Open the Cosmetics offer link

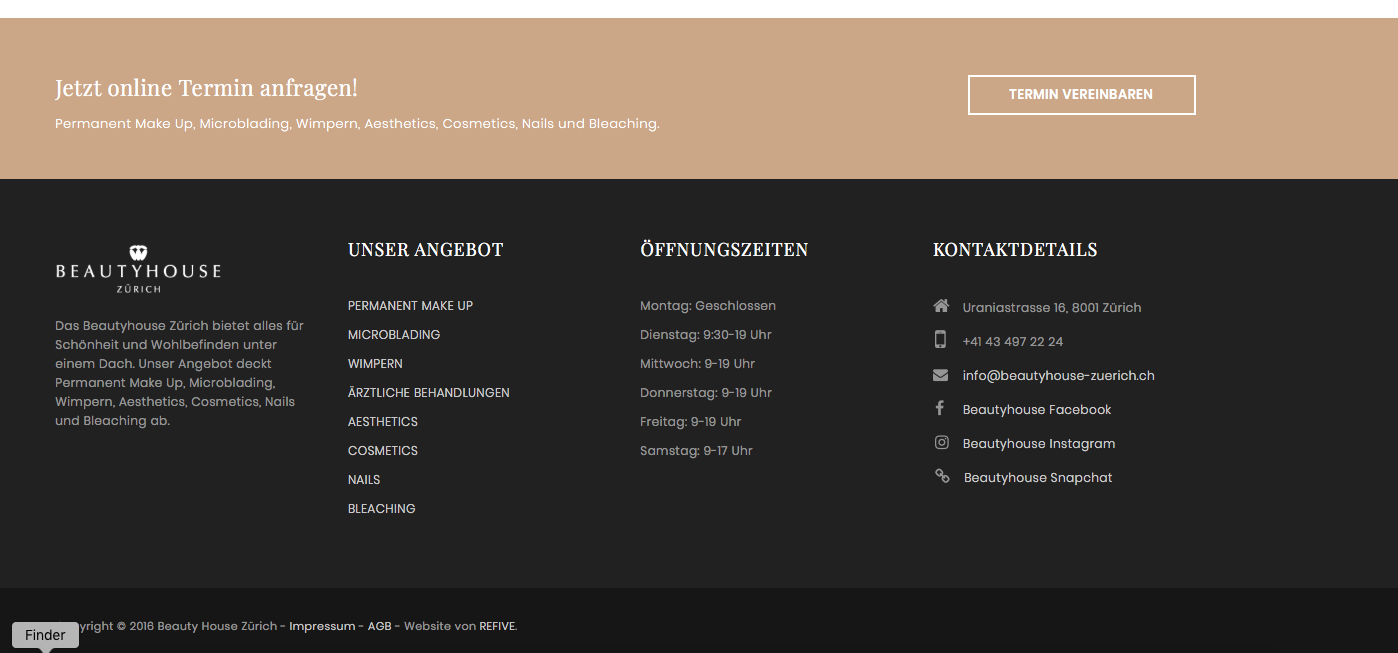(x=383, y=451)
